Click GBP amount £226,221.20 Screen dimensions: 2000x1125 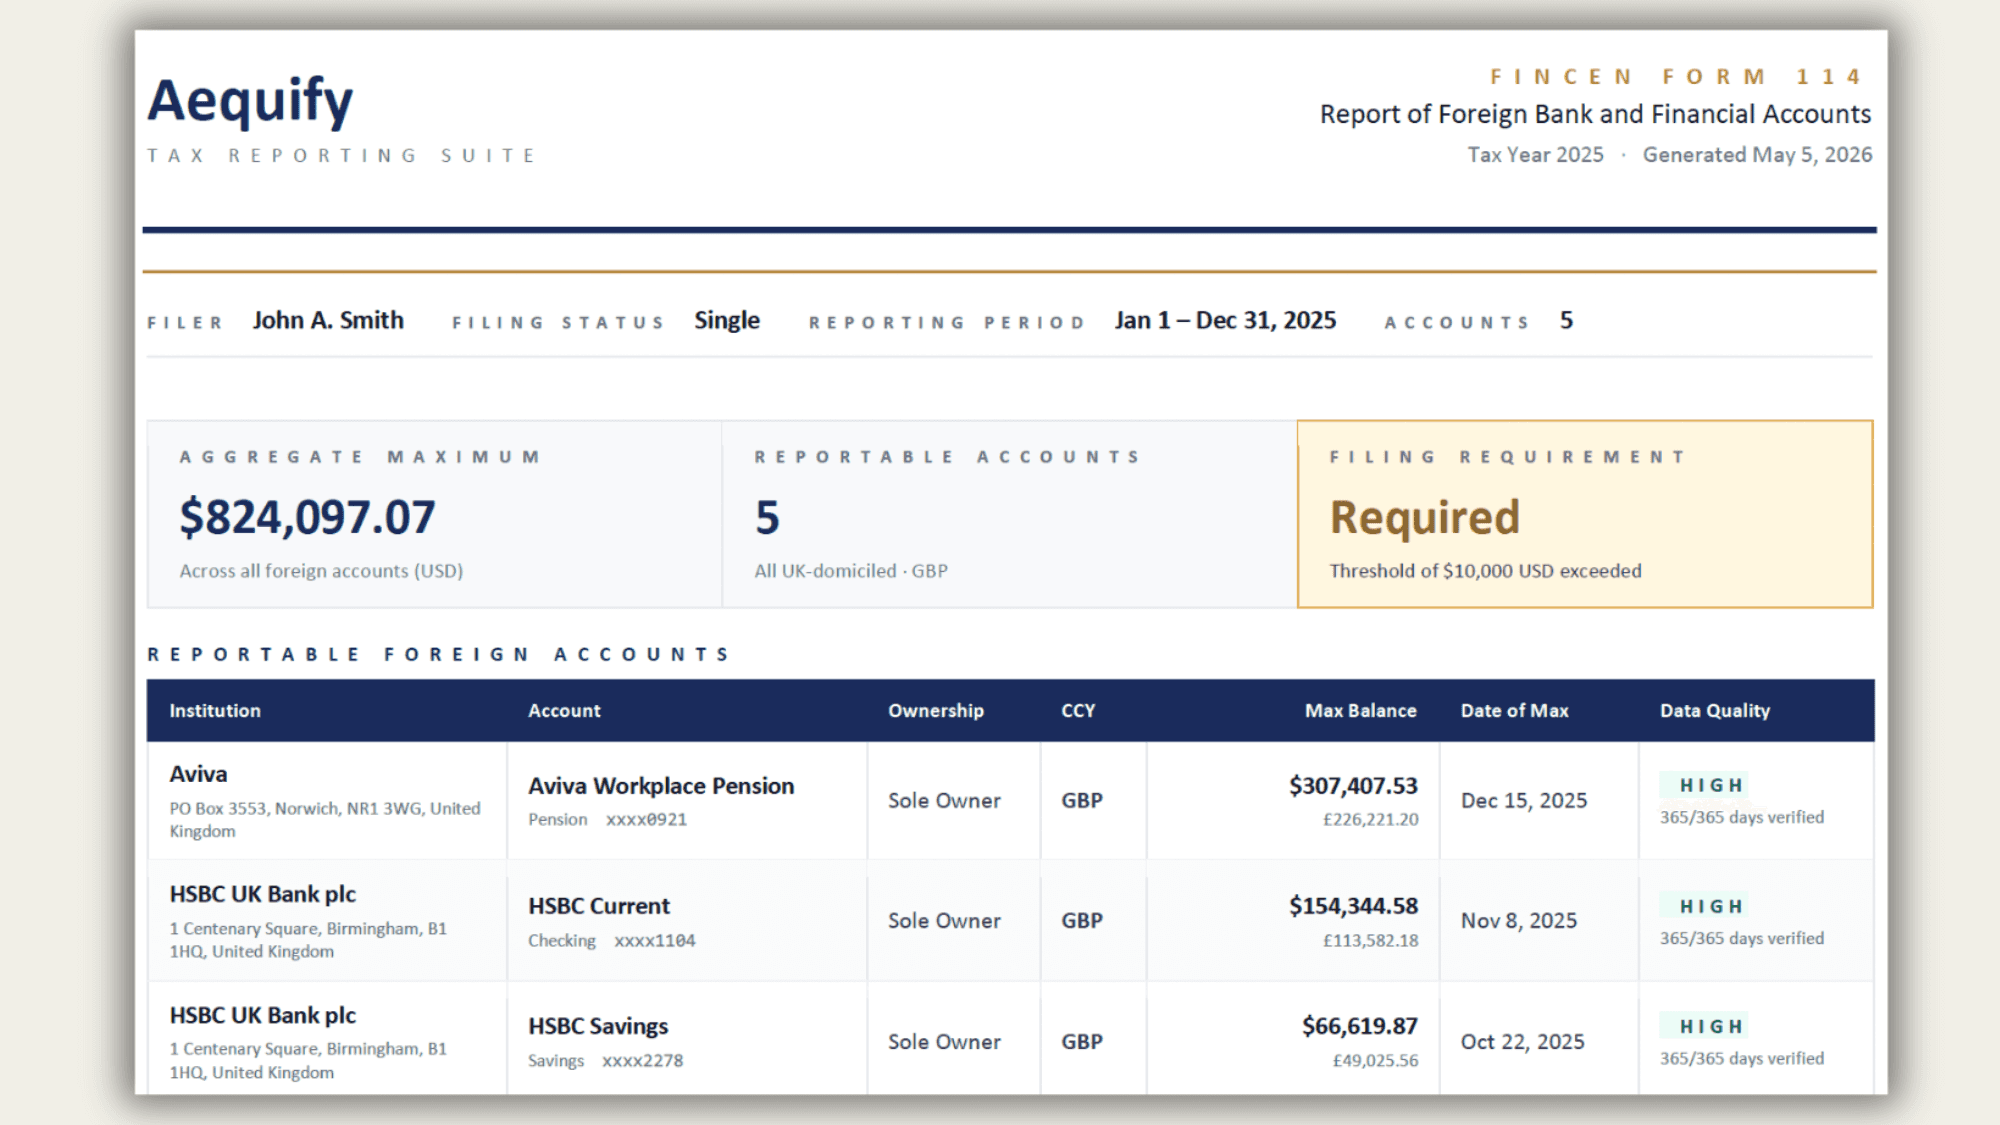click(1370, 820)
